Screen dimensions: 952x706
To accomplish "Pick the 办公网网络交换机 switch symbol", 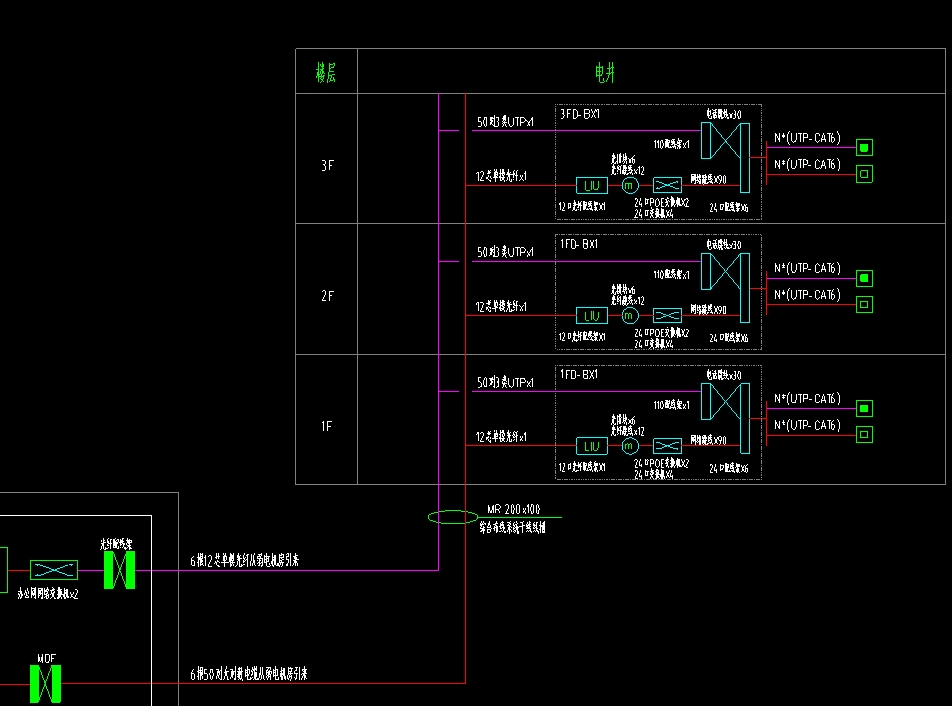I will pyautogui.click(x=53, y=570).
